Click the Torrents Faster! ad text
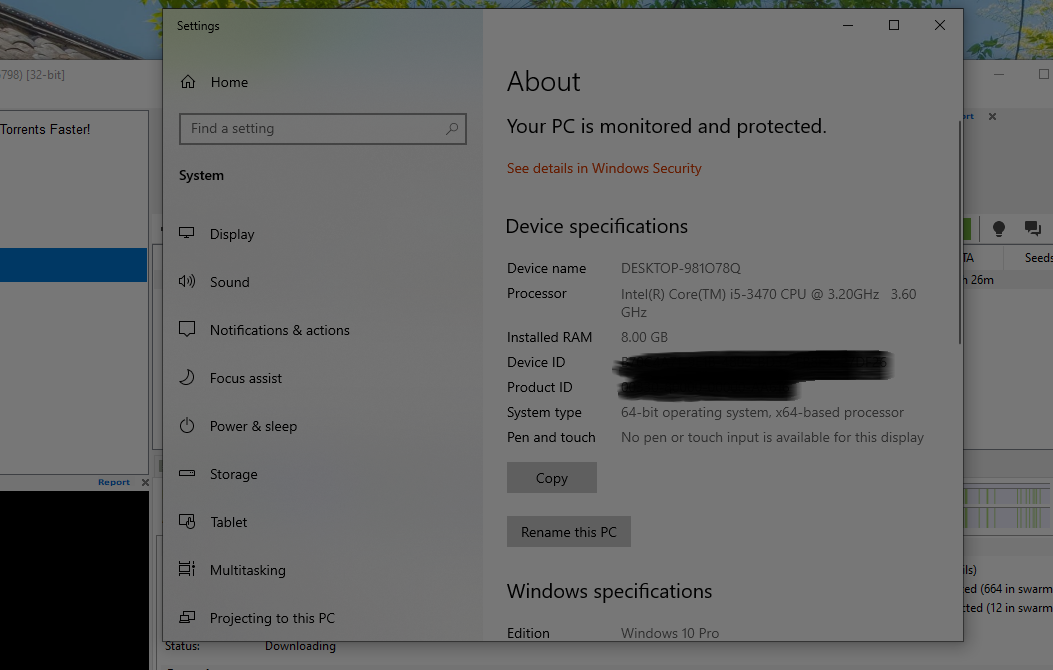1053x670 pixels. coord(45,130)
